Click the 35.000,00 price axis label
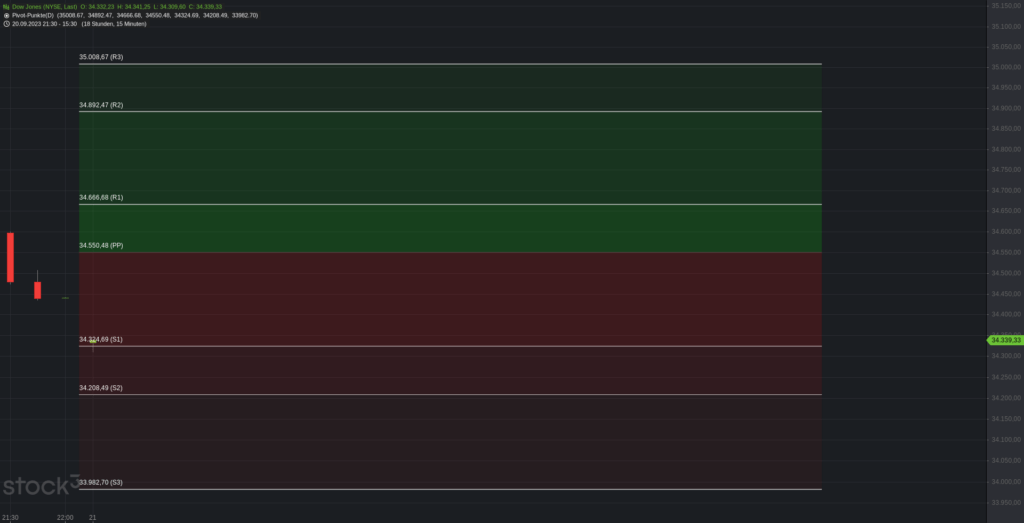Viewport: 1024px width, 523px height. (1006, 67)
